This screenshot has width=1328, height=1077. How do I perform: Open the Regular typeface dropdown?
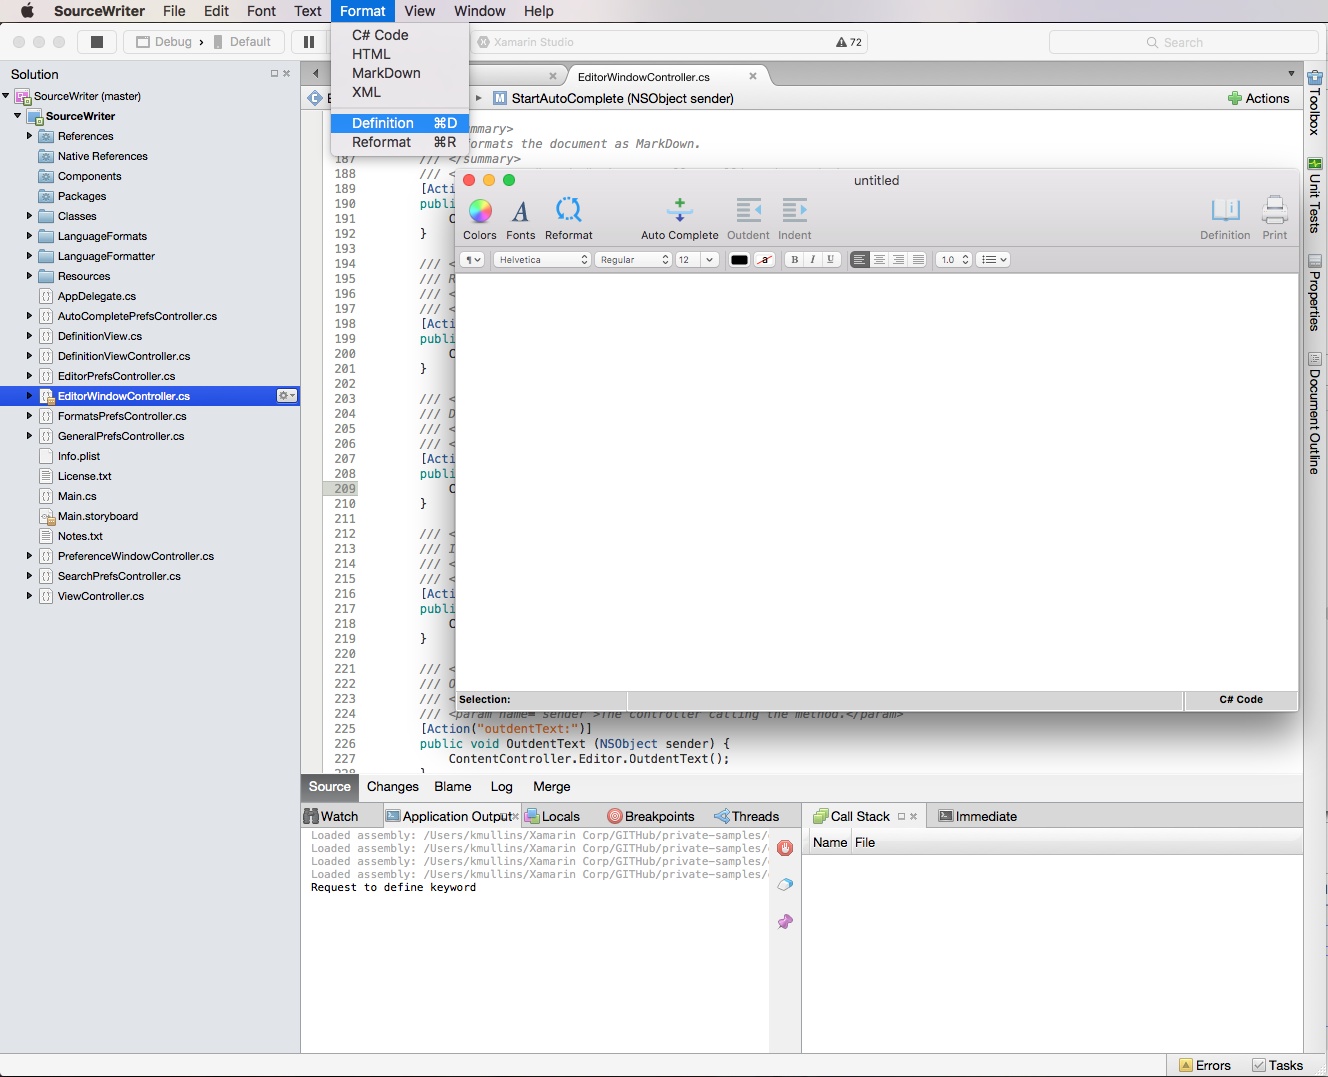click(633, 260)
